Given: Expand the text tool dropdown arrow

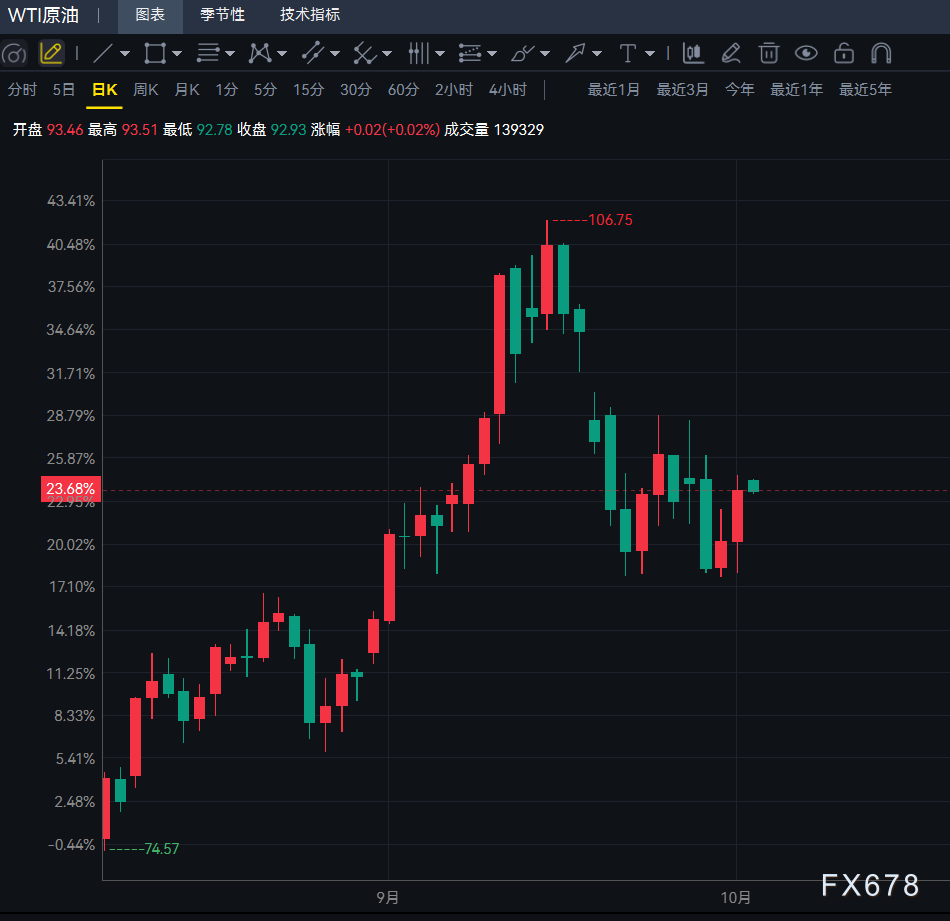Looking at the screenshot, I should point(650,54).
